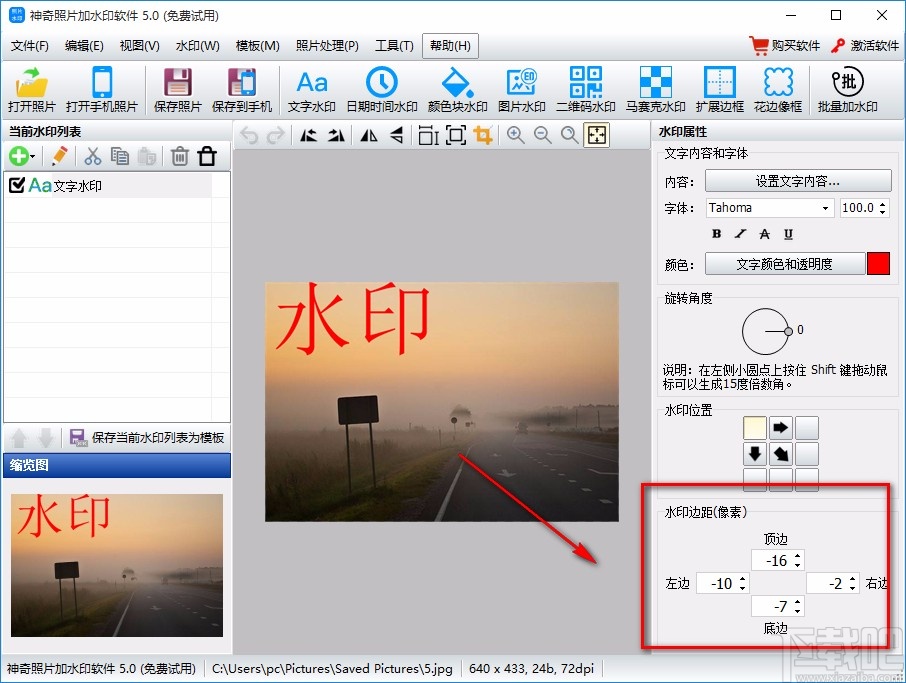Edit the watermark with the pencil icon

[x=58, y=156]
